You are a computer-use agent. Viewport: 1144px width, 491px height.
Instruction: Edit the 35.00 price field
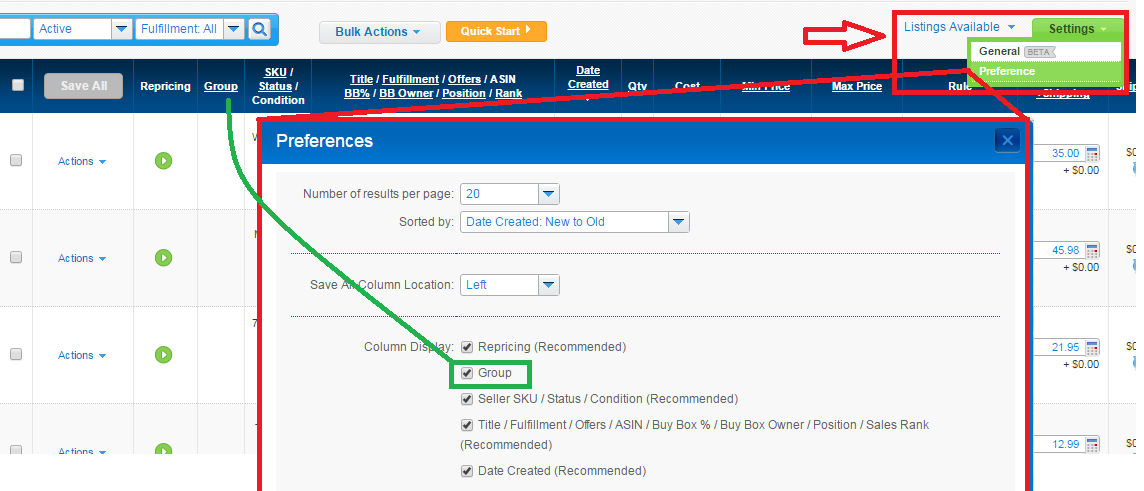coord(1060,153)
